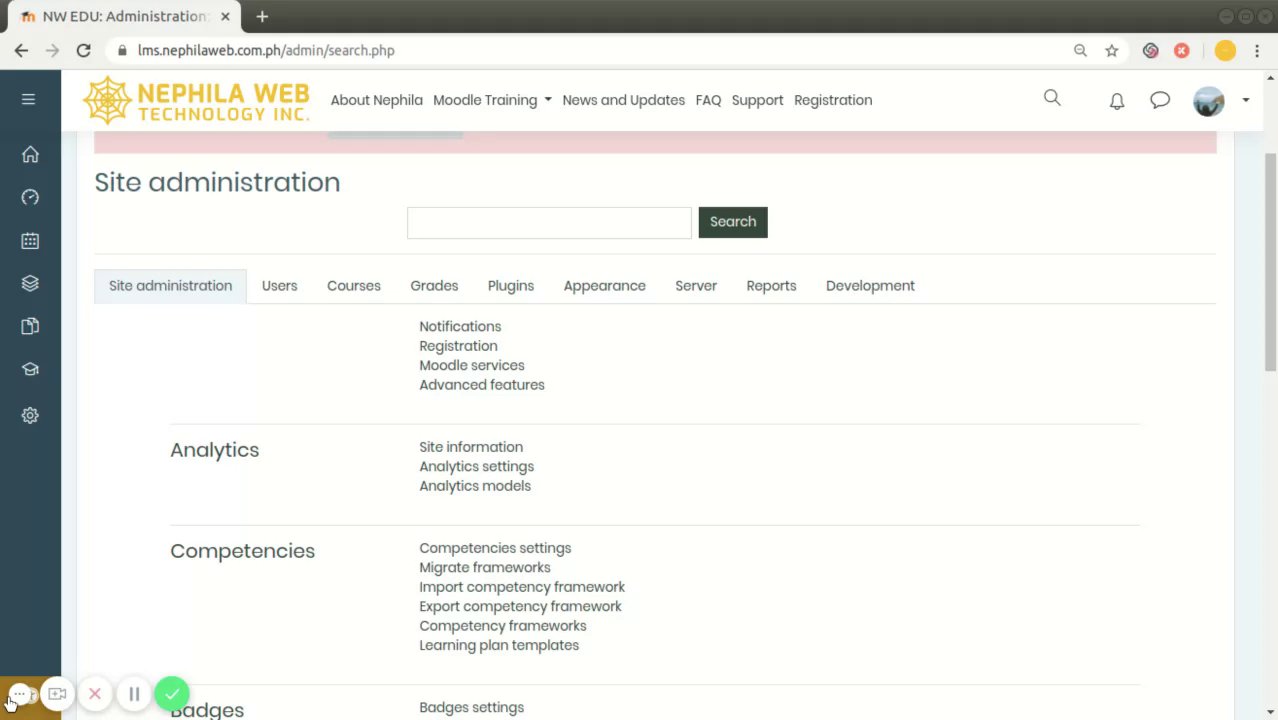
Task: Open Learning plan templates
Action: tap(499, 646)
